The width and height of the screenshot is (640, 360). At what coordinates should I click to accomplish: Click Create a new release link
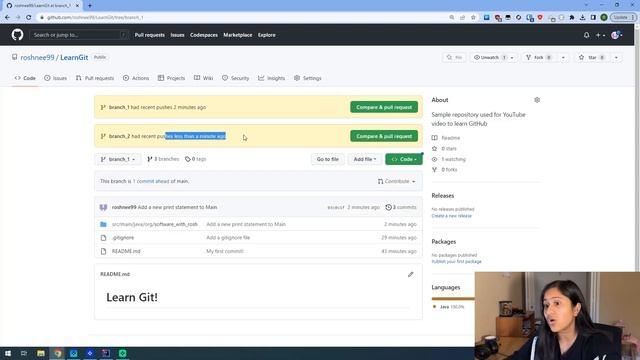click(x=451, y=216)
